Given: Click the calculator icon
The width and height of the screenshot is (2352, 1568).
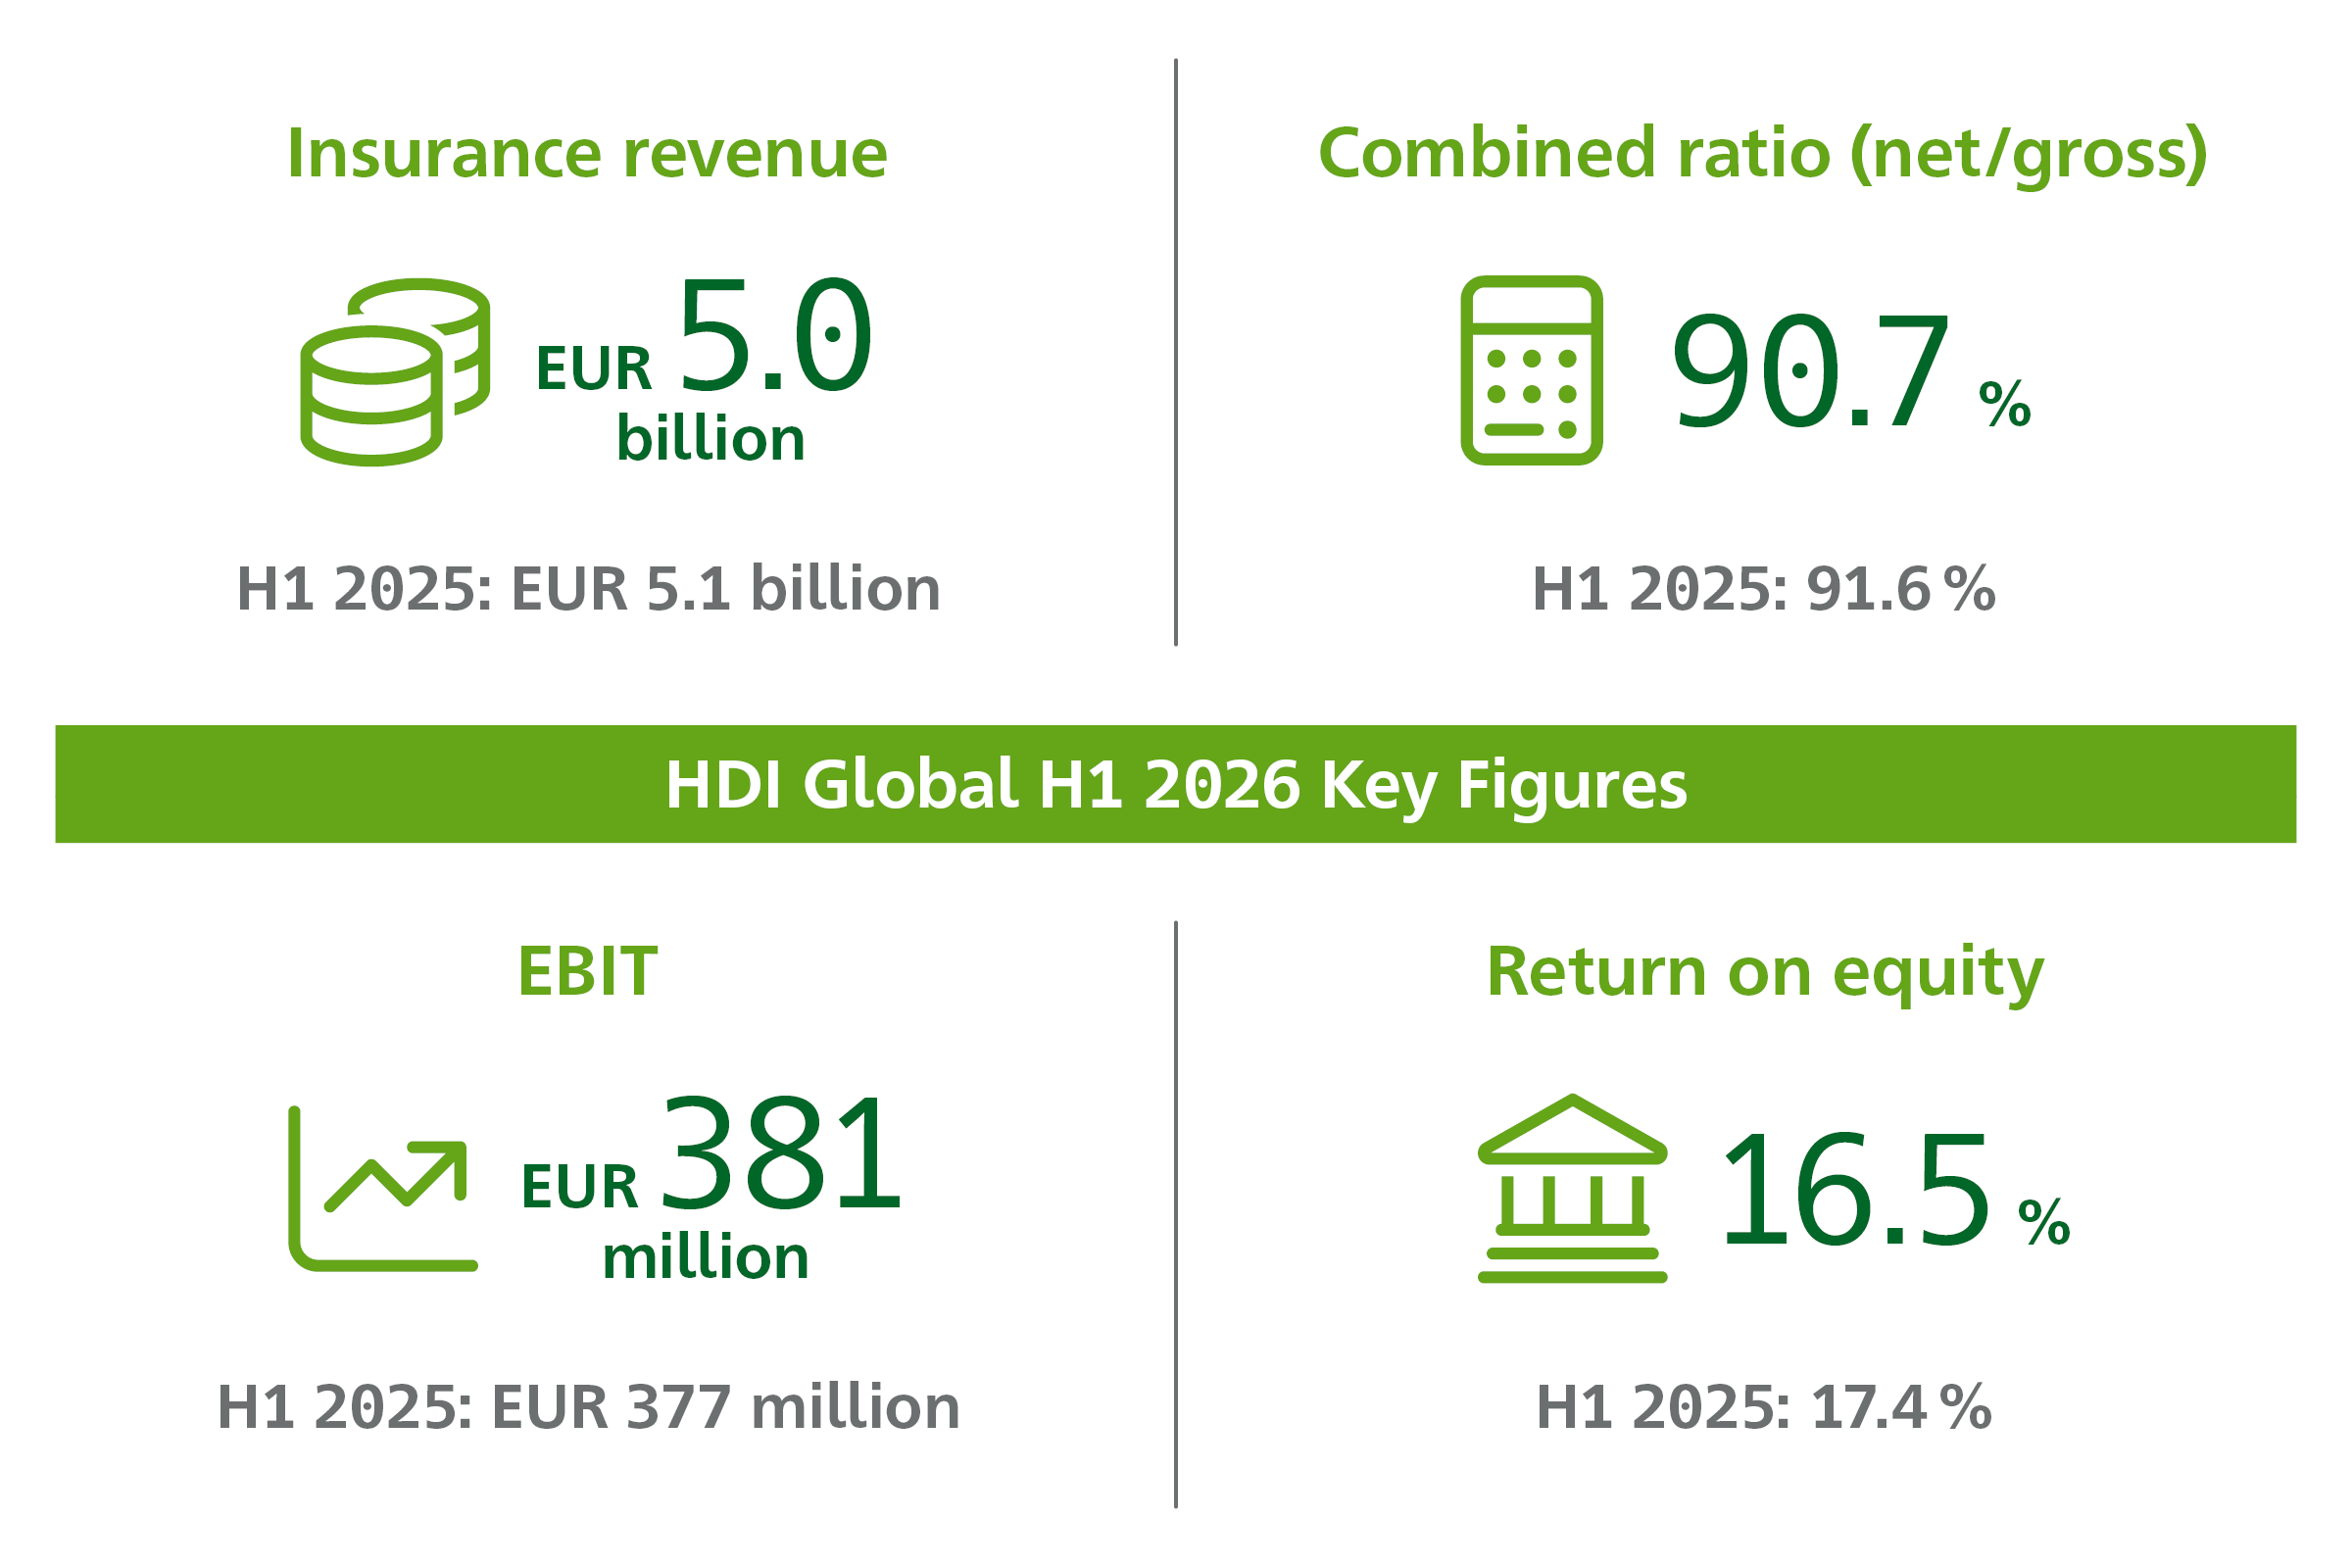Looking at the screenshot, I should 1531,370.
